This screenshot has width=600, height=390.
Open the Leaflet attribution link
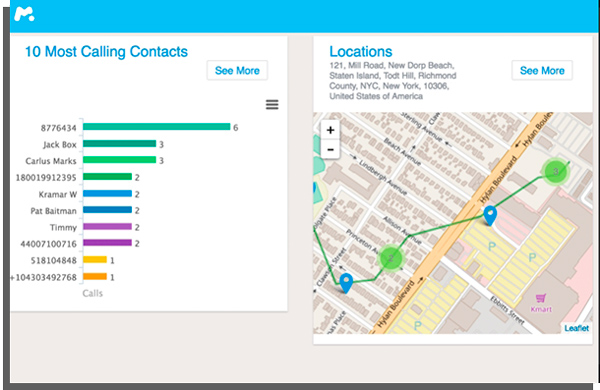point(577,328)
